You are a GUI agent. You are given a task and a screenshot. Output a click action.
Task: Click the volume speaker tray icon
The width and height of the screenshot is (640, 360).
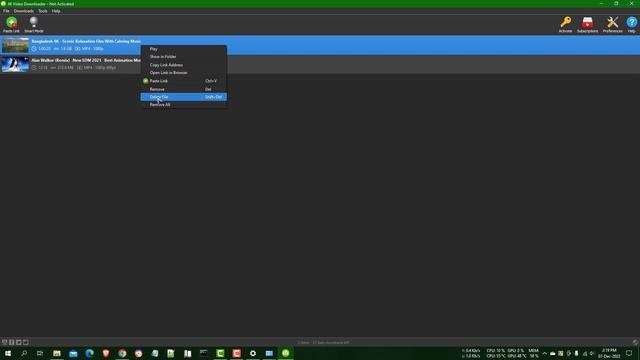[x=592, y=353]
